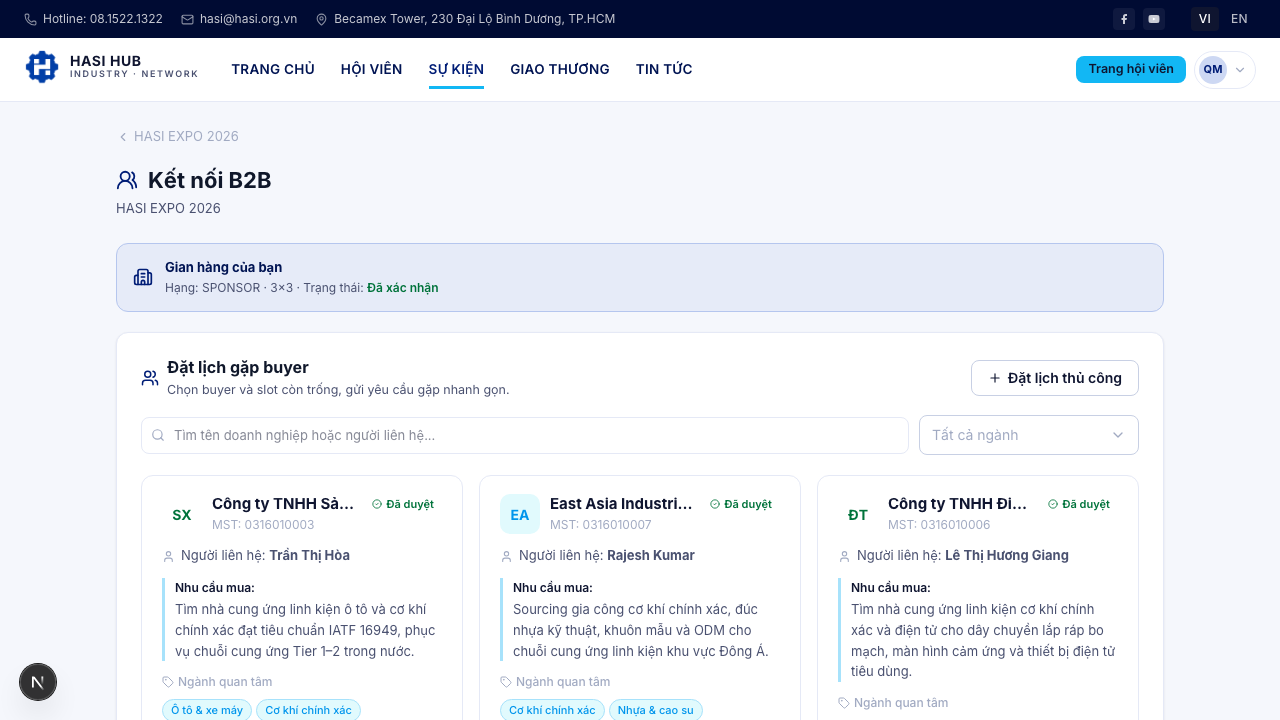Click the hotline number 08.1522.1322
This screenshot has width=1280, height=720.
[103, 19]
